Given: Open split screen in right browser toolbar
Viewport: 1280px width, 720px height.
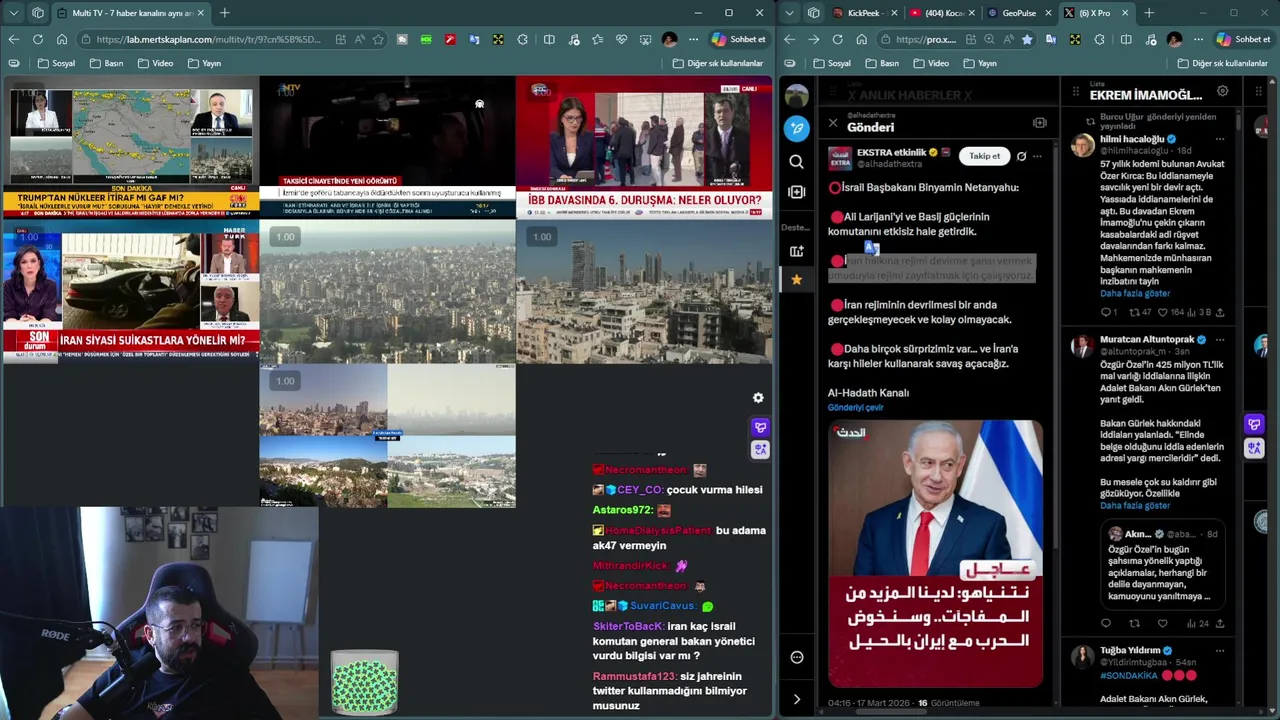Looking at the screenshot, I should [1126, 39].
